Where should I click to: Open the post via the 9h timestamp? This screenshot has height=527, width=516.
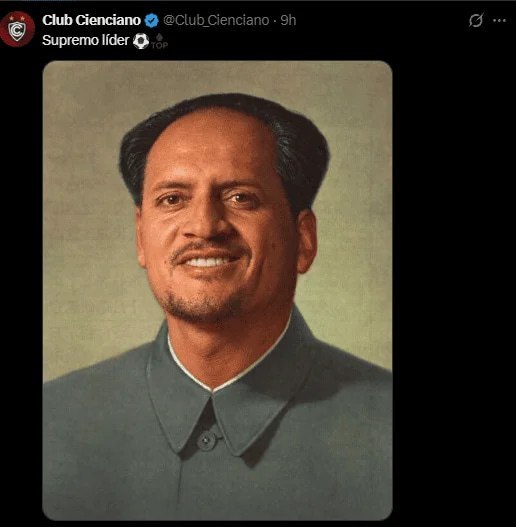288,21
